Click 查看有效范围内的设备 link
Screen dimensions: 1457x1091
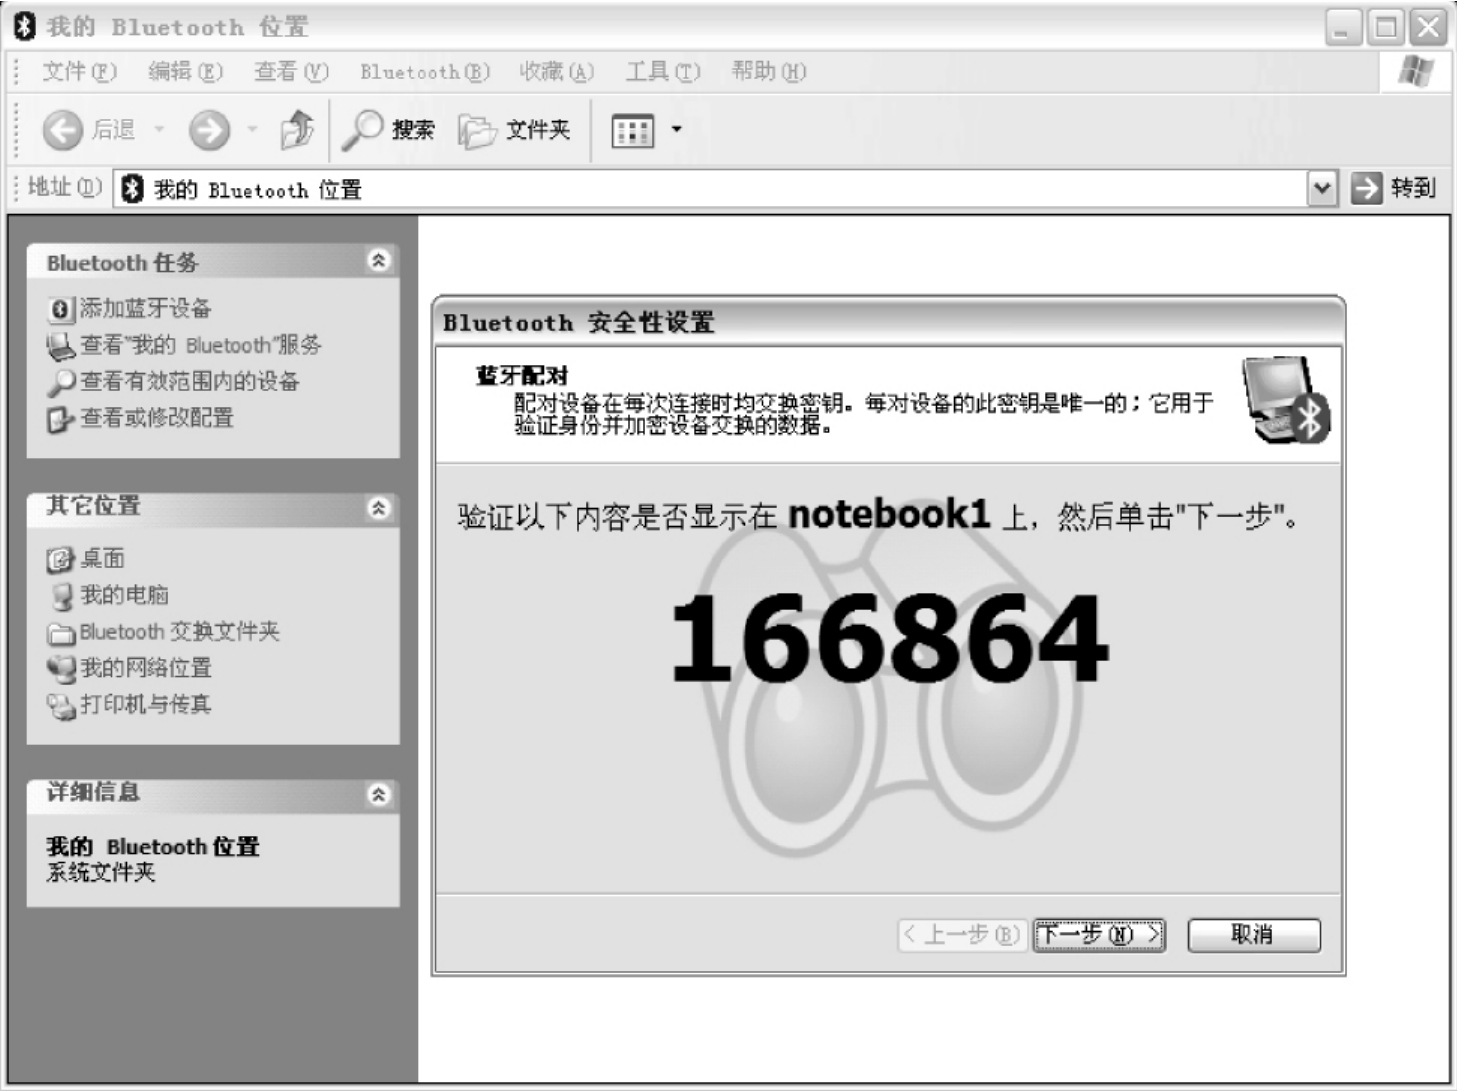[190, 381]
